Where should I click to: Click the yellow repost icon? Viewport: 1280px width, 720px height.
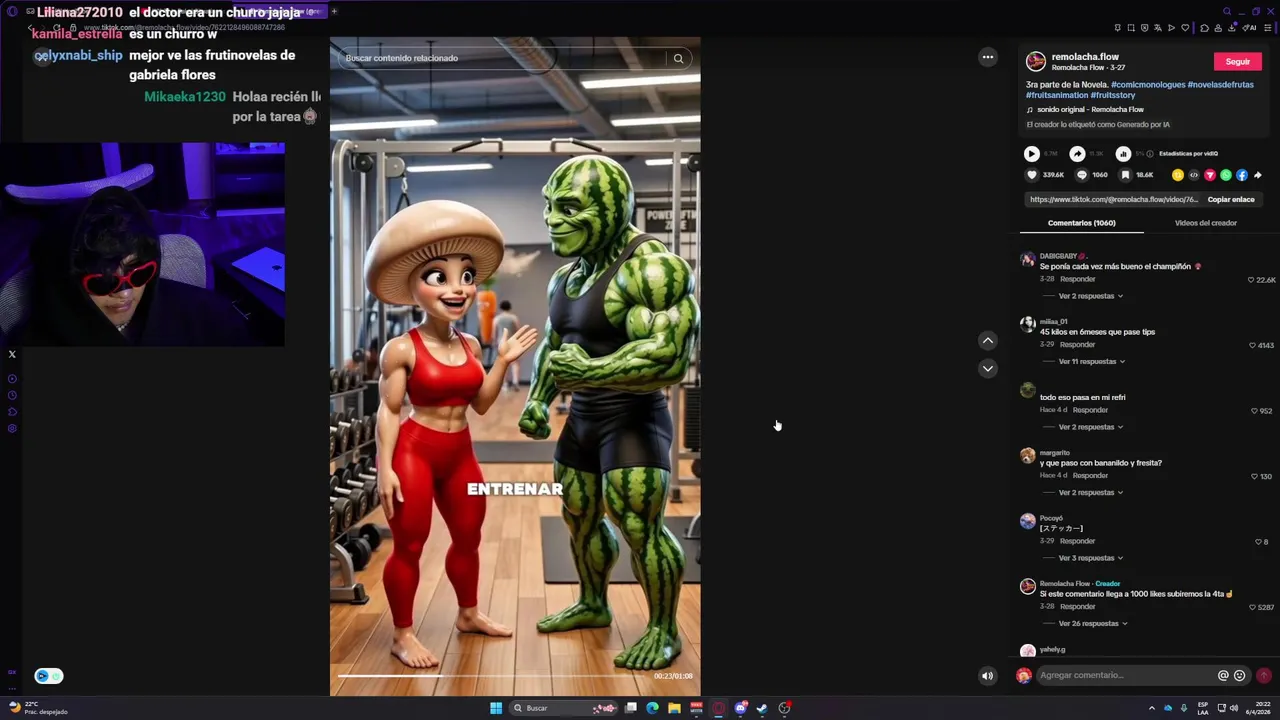click(1177, 175)
